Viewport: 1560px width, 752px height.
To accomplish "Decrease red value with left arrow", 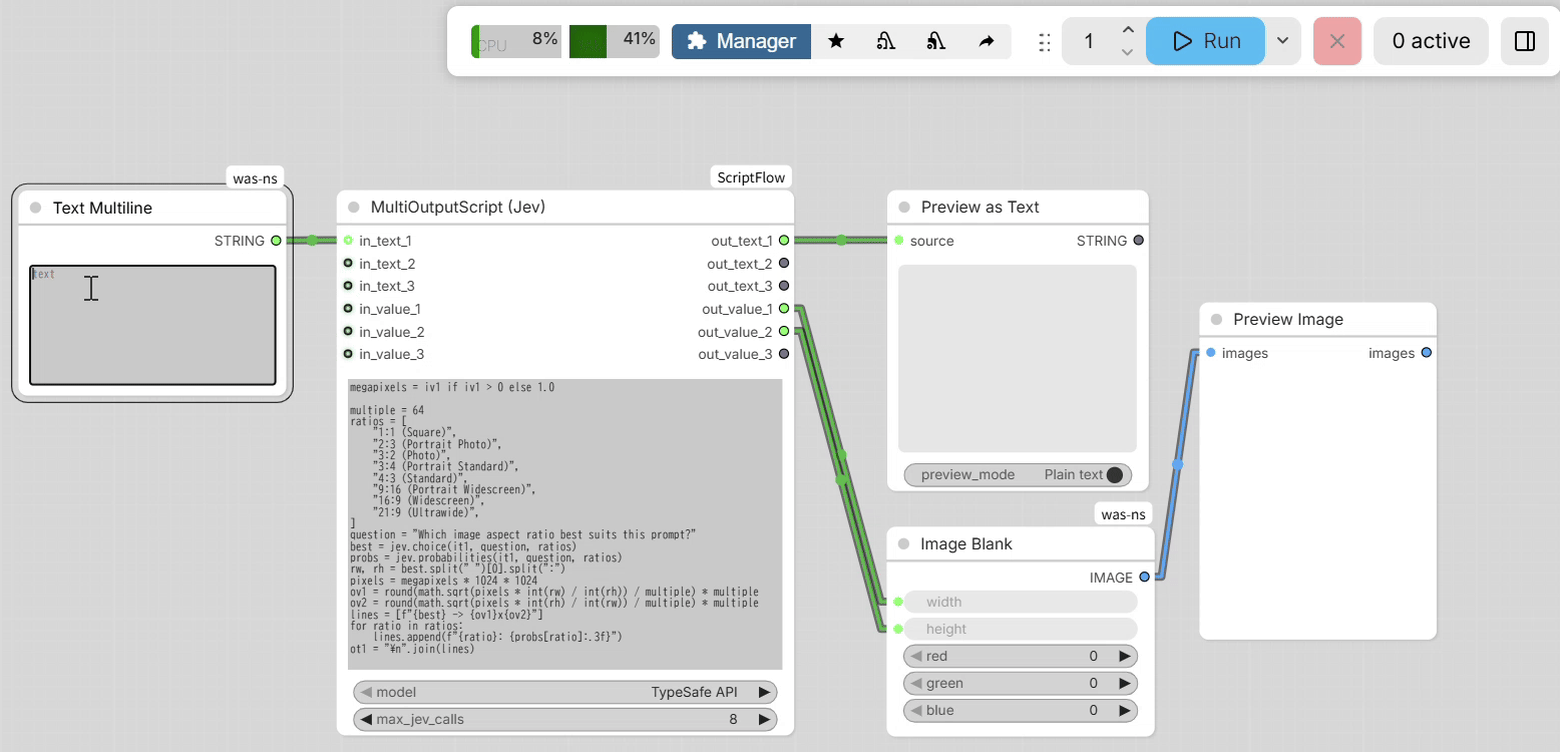I will click(915, 656).
